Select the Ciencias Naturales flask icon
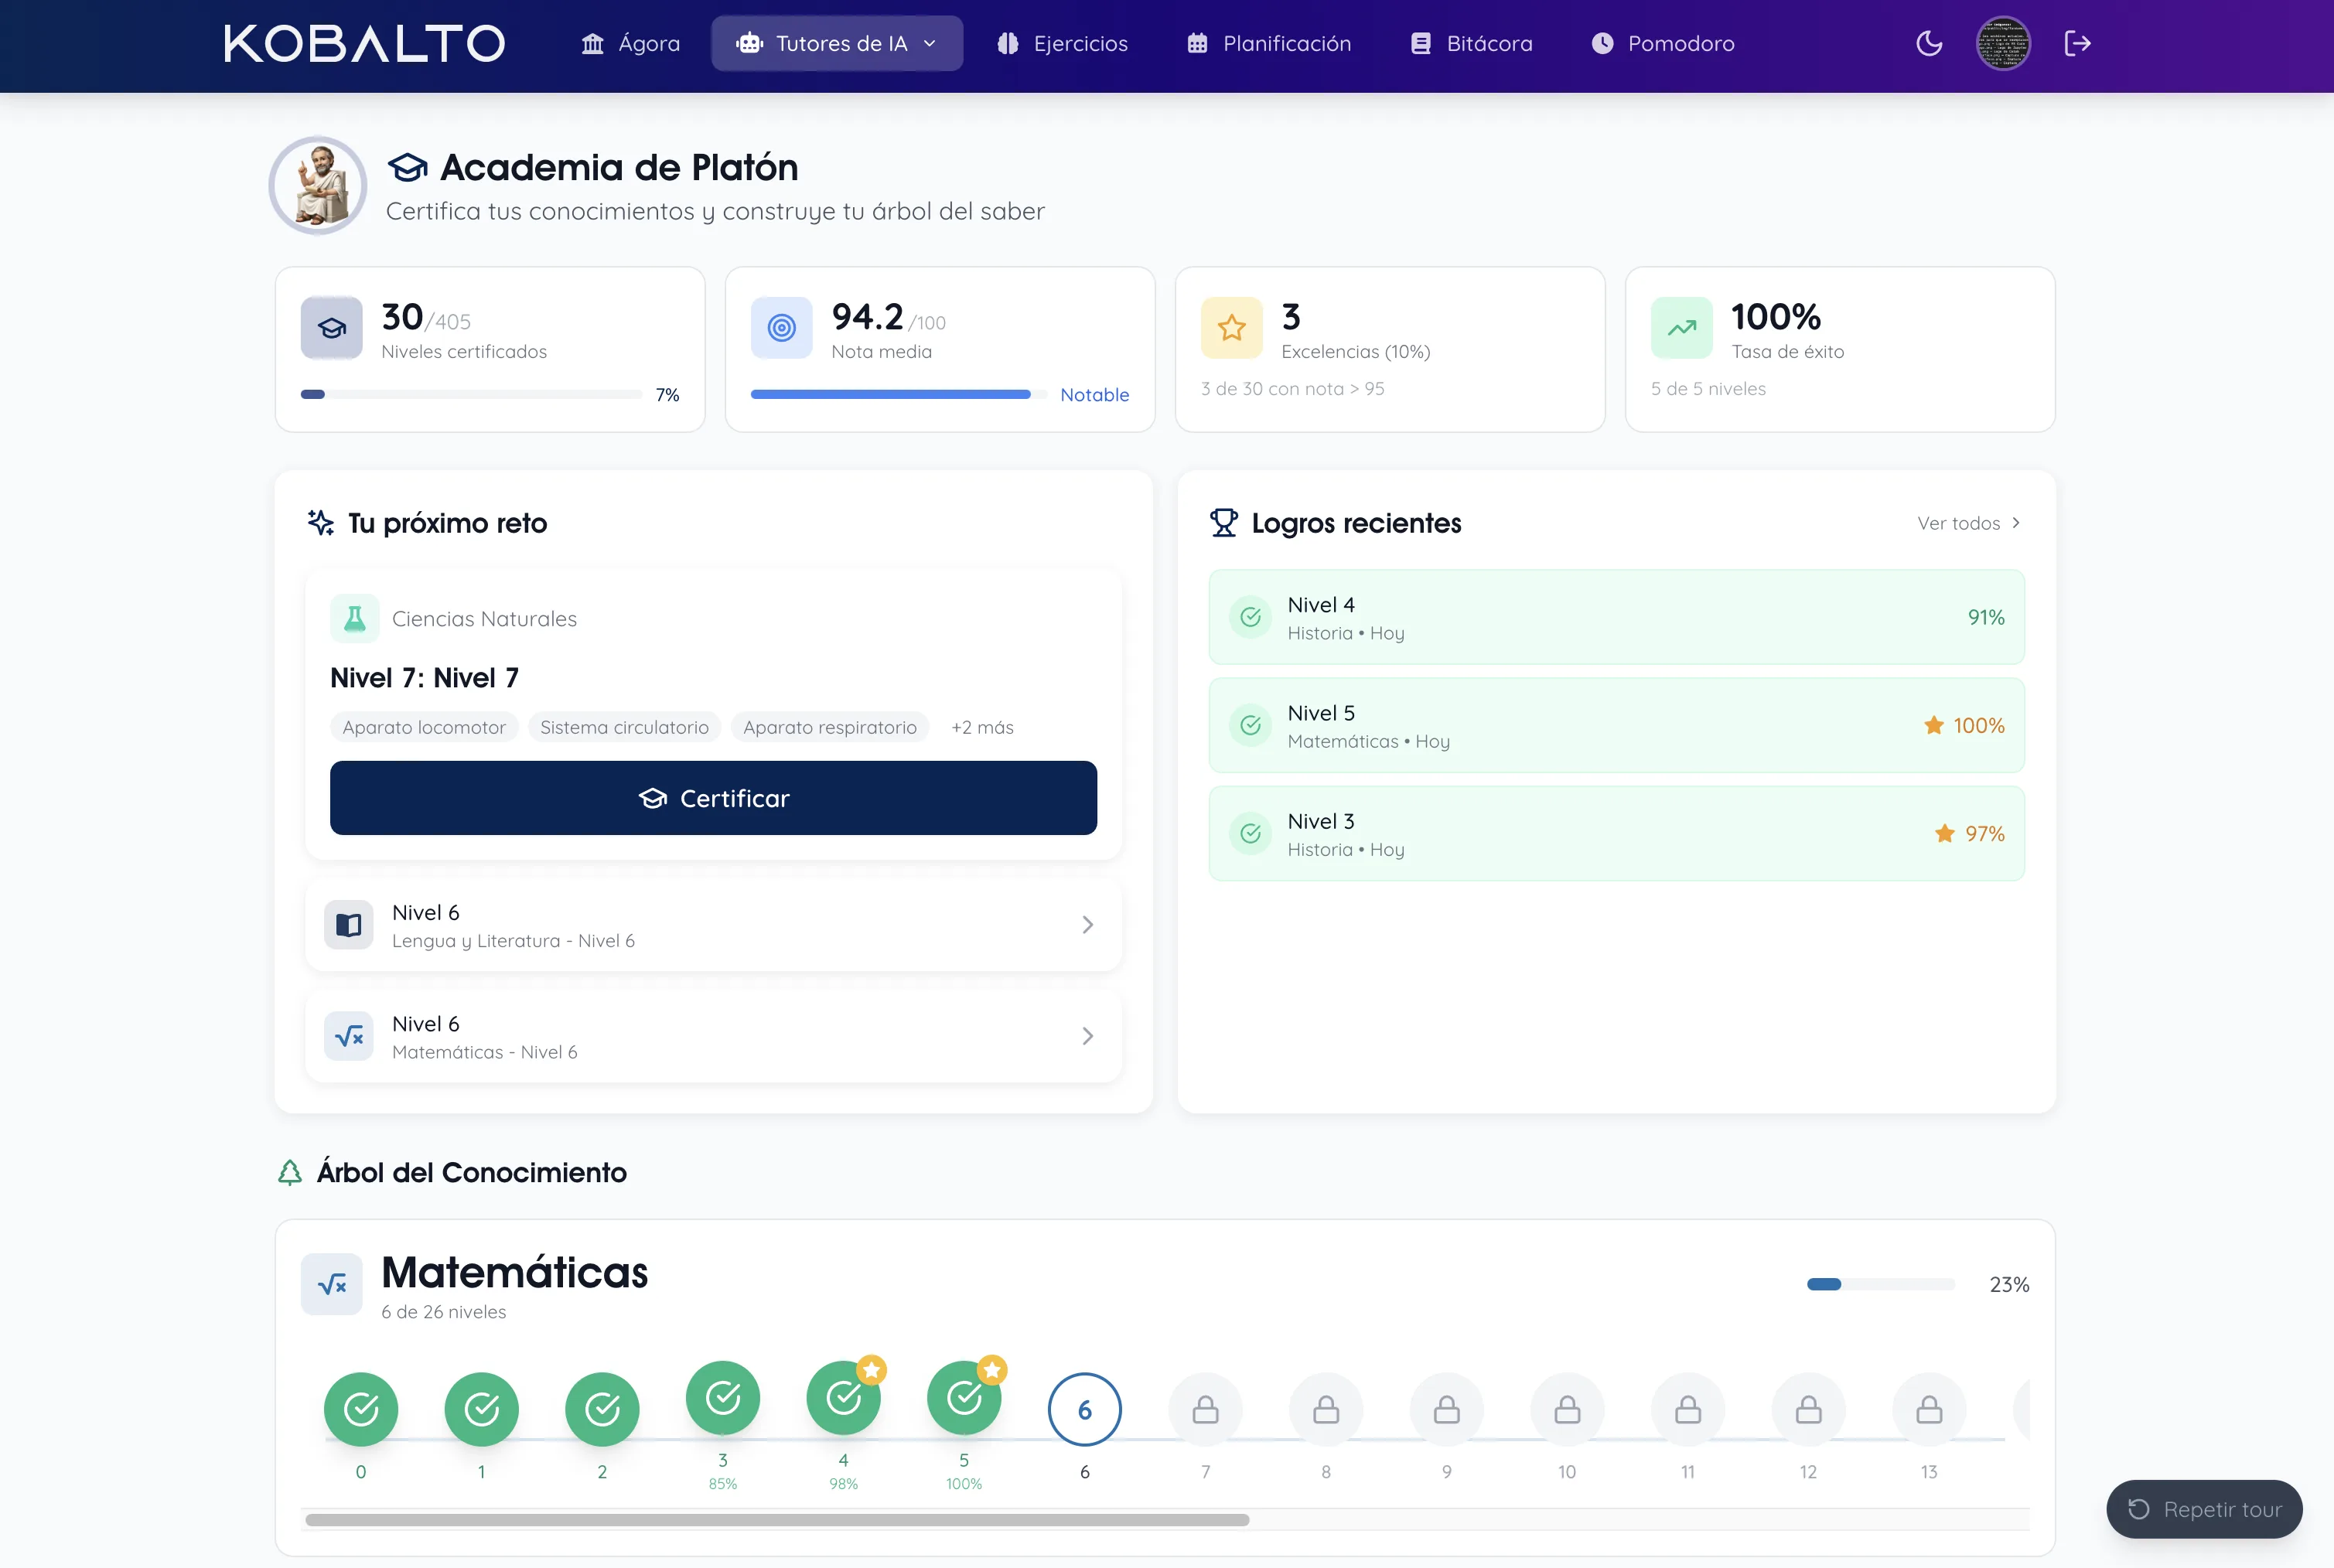The image size is (2334, 1568). point(354,618)
